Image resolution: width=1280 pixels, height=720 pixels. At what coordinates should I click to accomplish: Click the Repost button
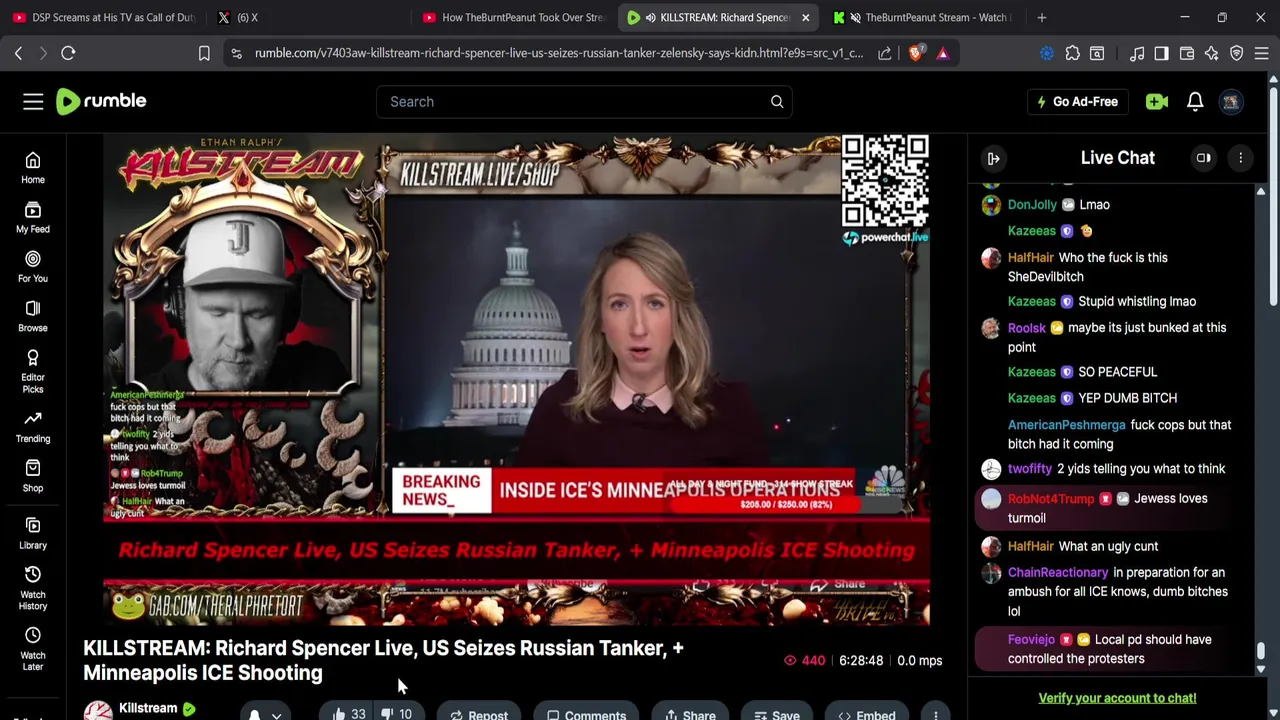click(x=479, y=714)
